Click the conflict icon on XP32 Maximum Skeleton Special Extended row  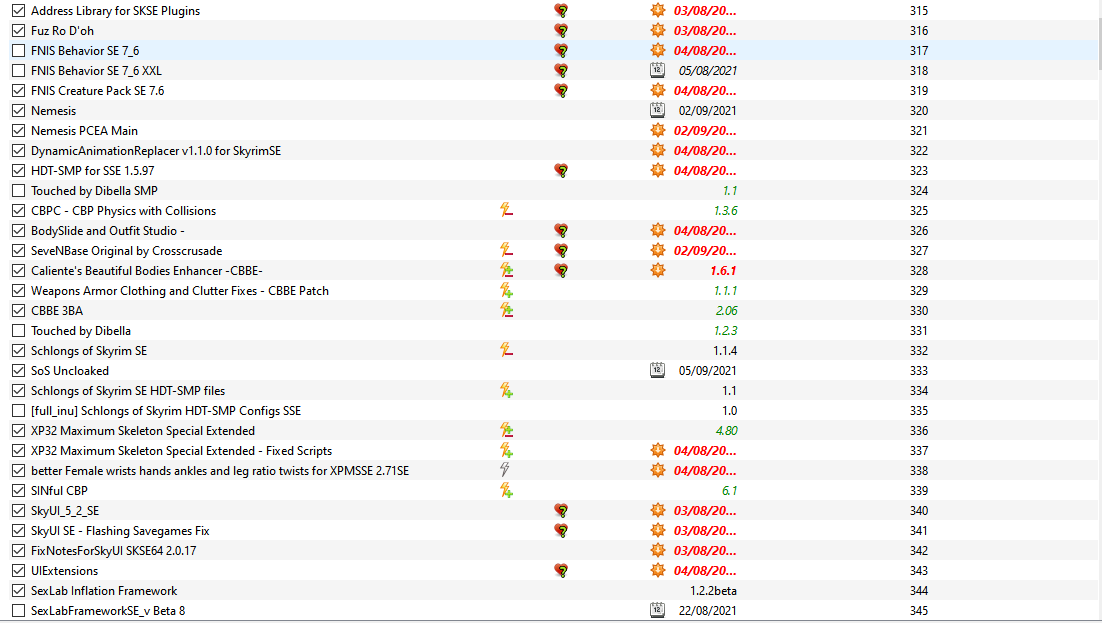point(506,430)
